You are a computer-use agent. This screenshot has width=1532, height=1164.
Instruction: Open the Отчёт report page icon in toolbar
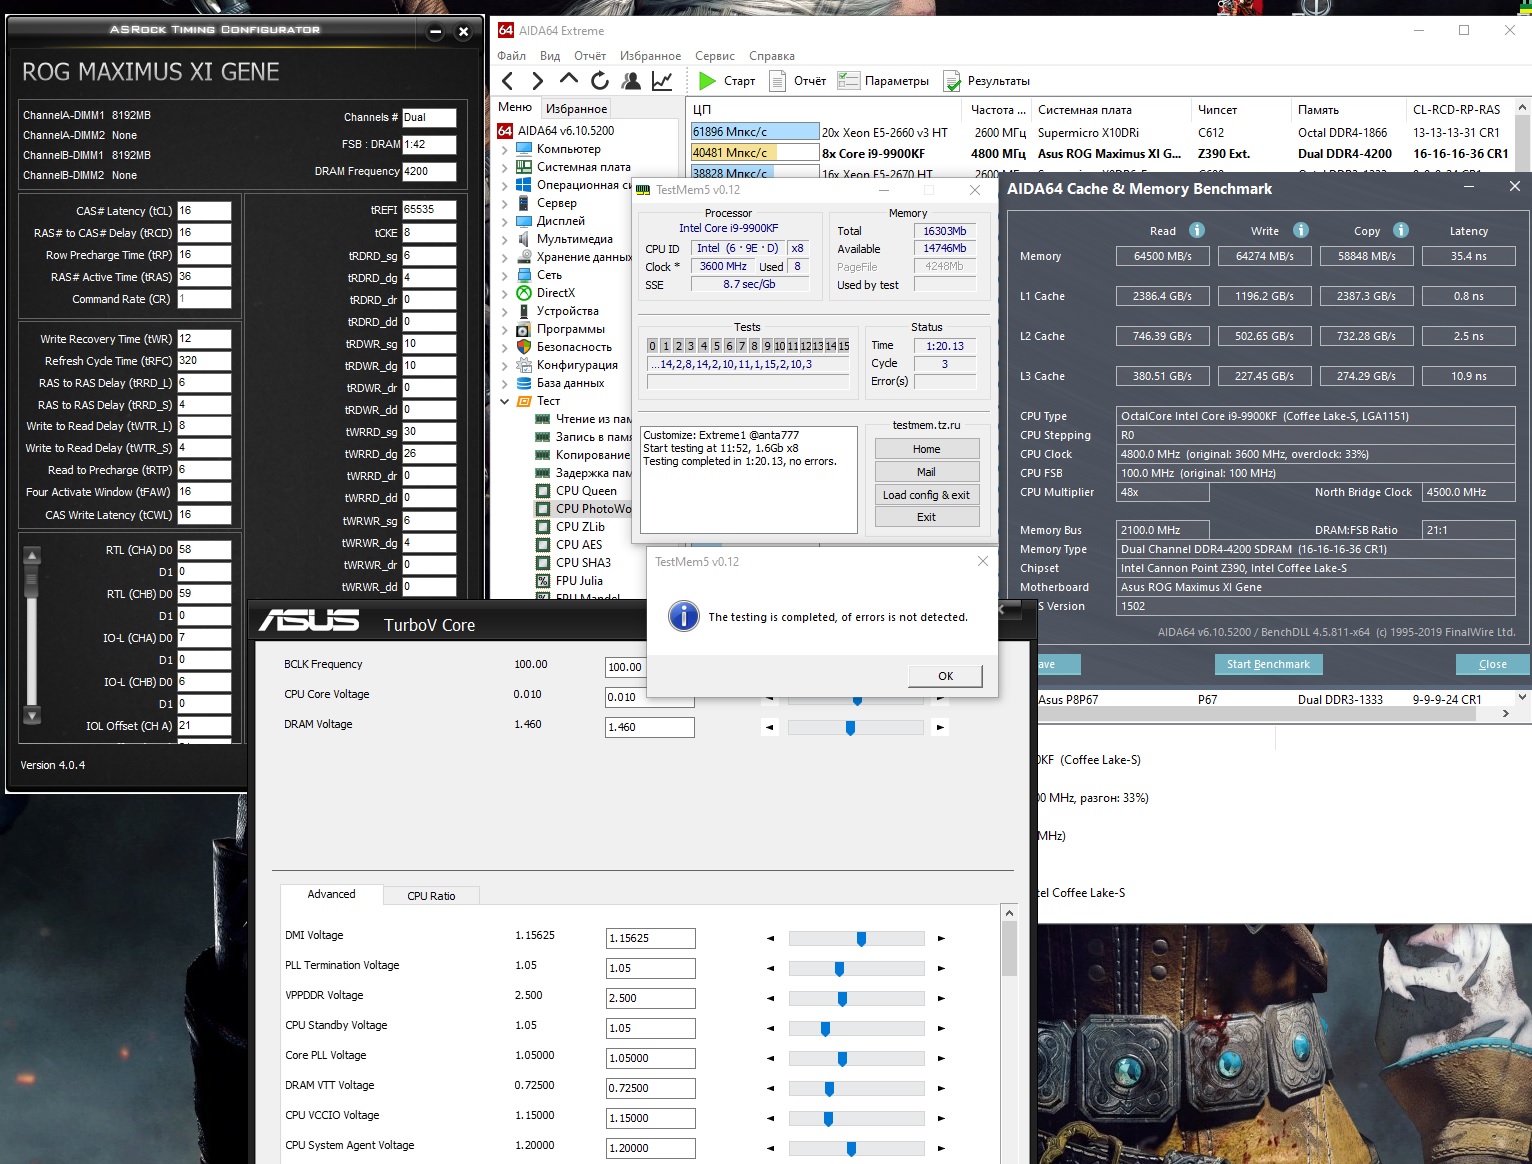point(777,81)
